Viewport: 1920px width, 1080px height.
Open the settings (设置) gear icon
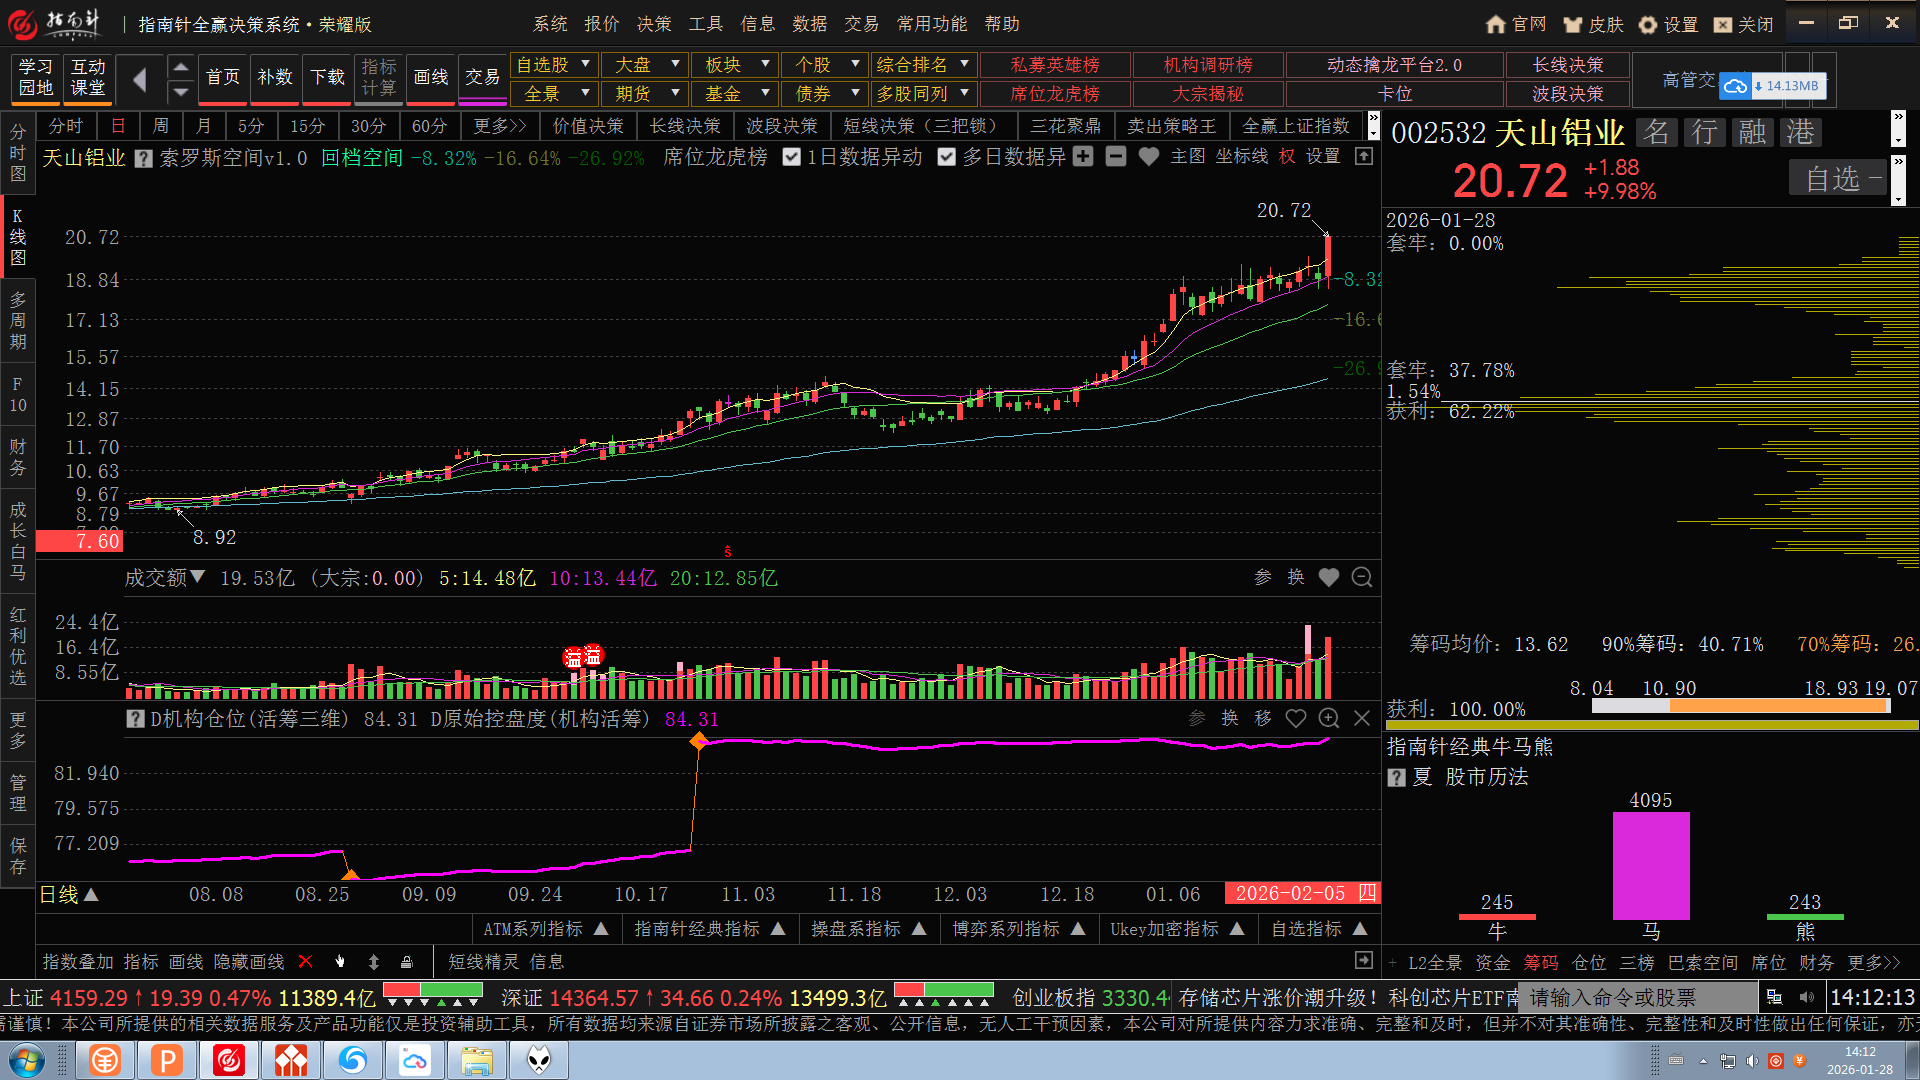coord(1648,24)
